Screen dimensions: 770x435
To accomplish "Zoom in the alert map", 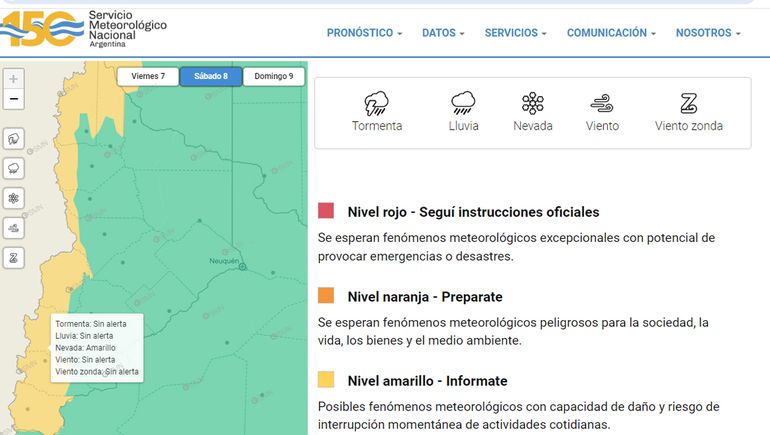I will [14, 79].
